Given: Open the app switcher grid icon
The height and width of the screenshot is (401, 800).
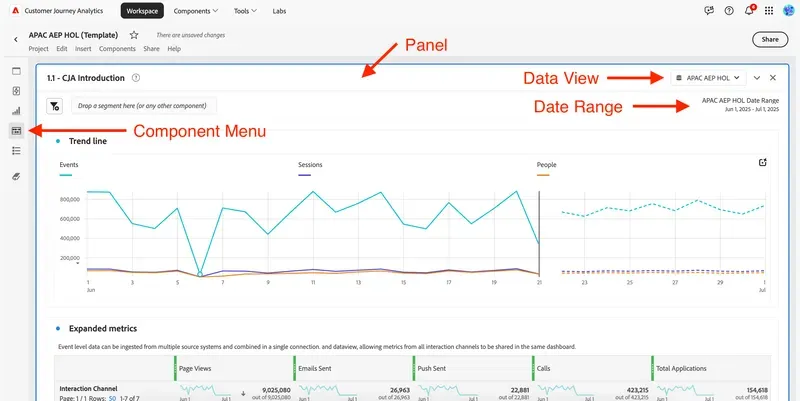Looking at the screenshot, I should tap(769, 11).
